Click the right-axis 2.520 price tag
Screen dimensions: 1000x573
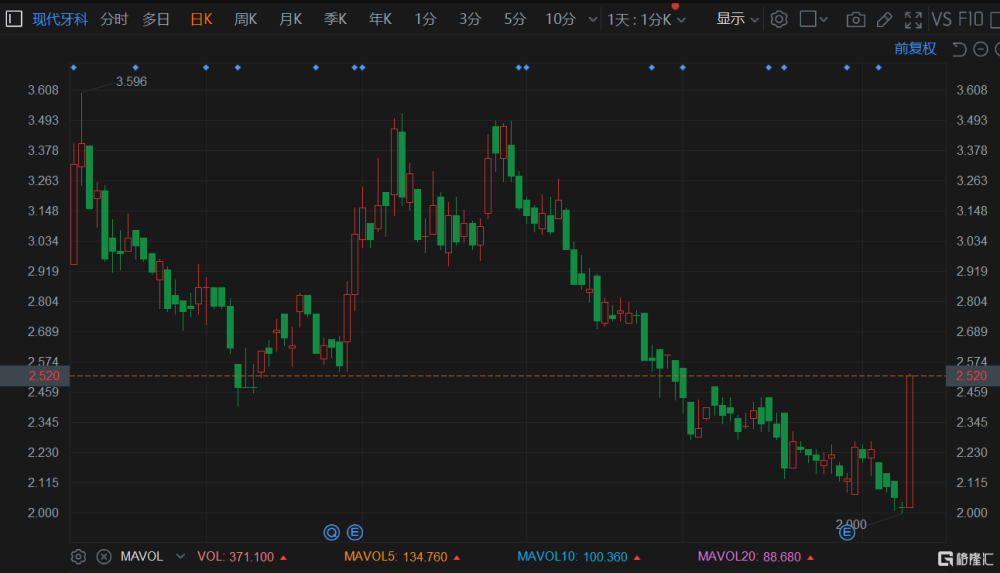pos(973,376)
